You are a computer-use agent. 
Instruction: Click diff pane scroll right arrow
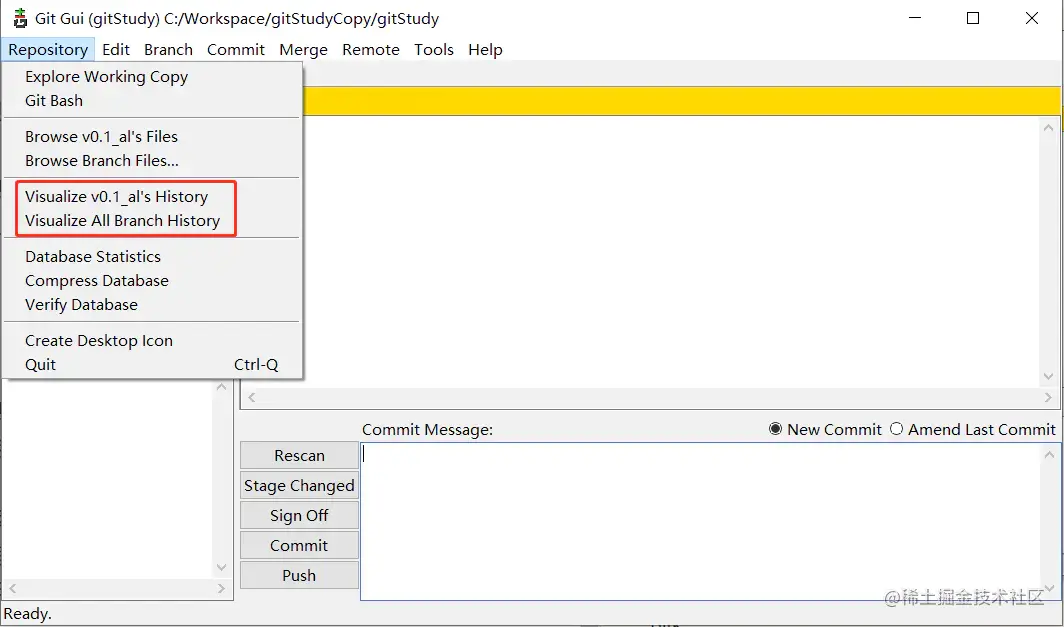click(x=1048, y=398)
